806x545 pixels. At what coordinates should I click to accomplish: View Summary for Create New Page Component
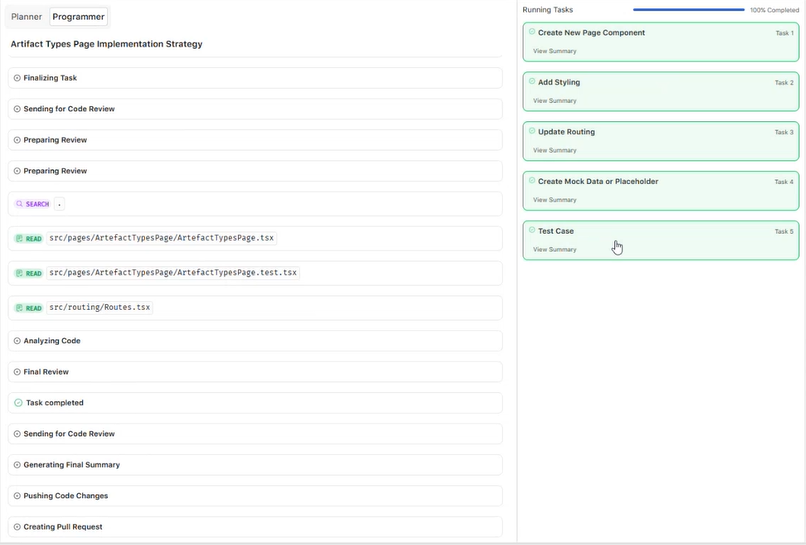(555, 51)
